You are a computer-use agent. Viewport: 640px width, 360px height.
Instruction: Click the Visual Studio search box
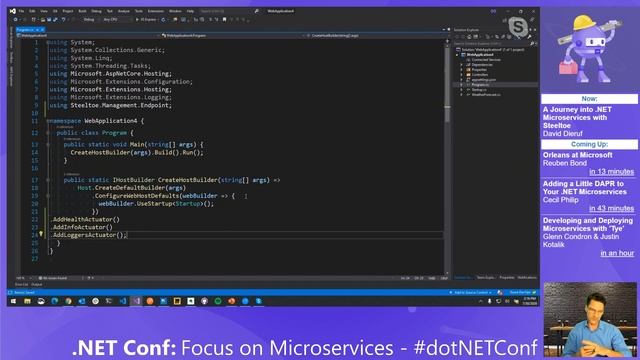(x=230, y=11)
